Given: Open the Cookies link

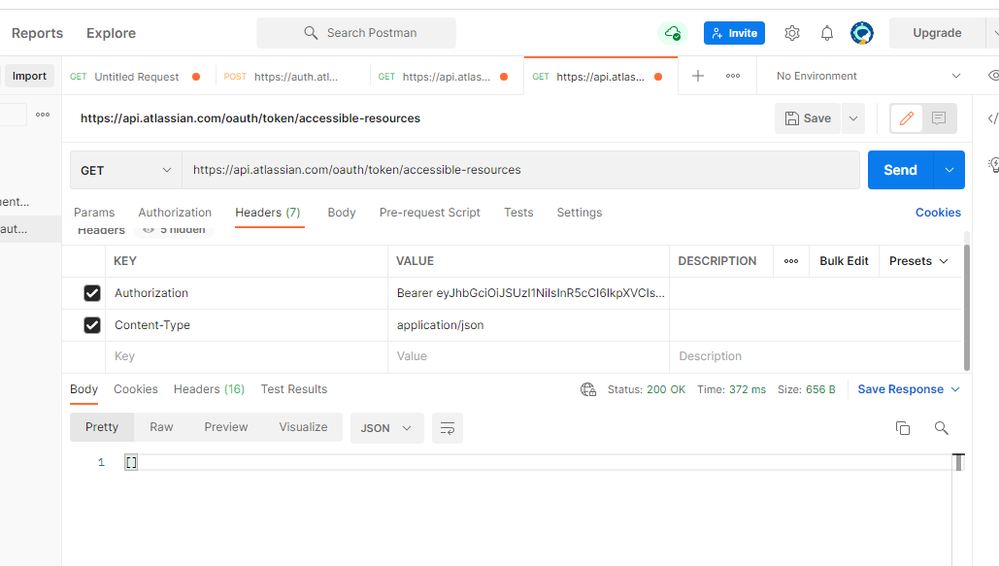Looking at the screenshot, I should (x=938, y=212).
